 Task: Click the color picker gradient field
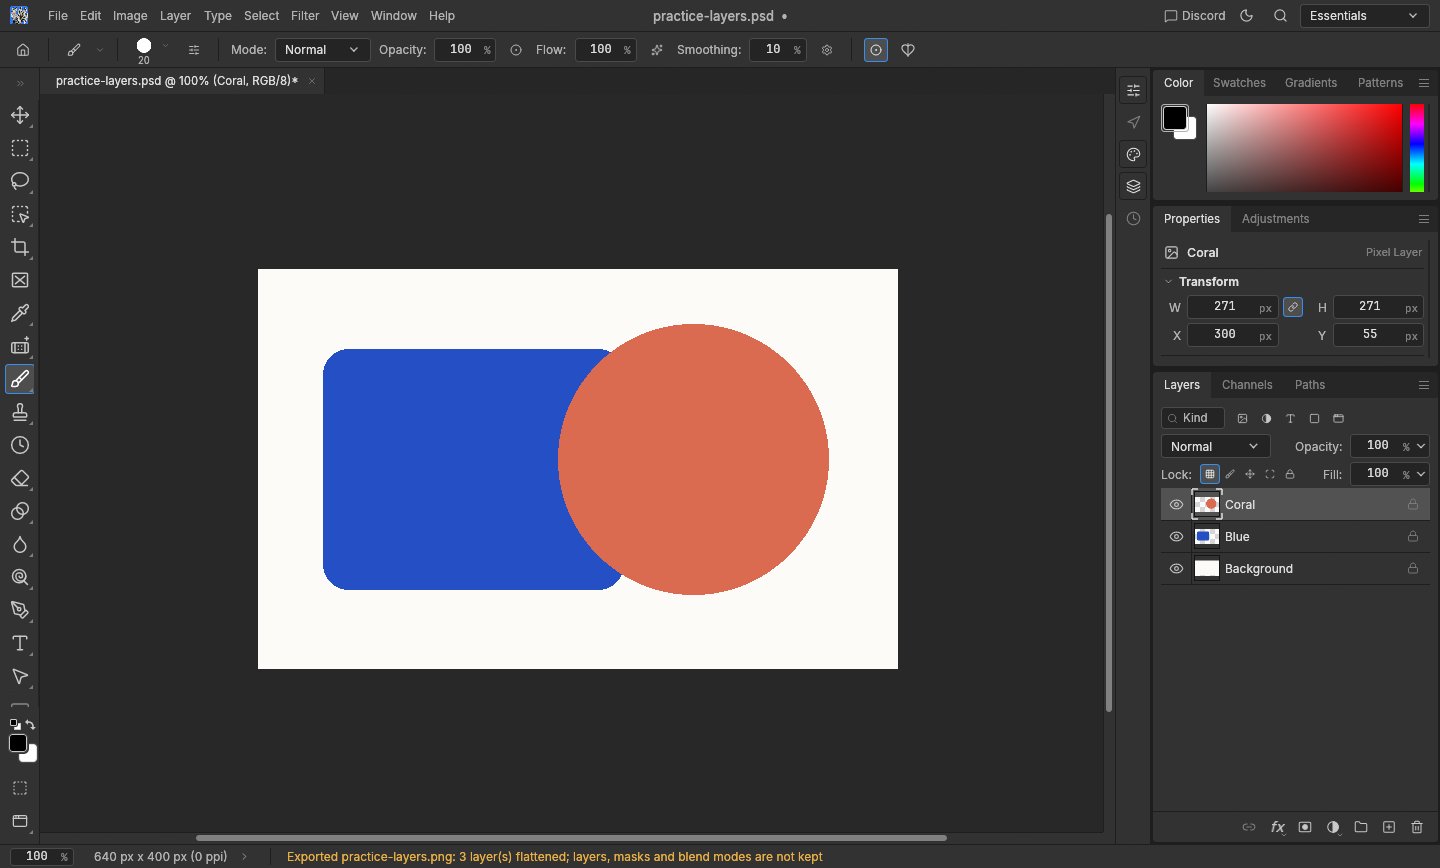coord(1304,148)
